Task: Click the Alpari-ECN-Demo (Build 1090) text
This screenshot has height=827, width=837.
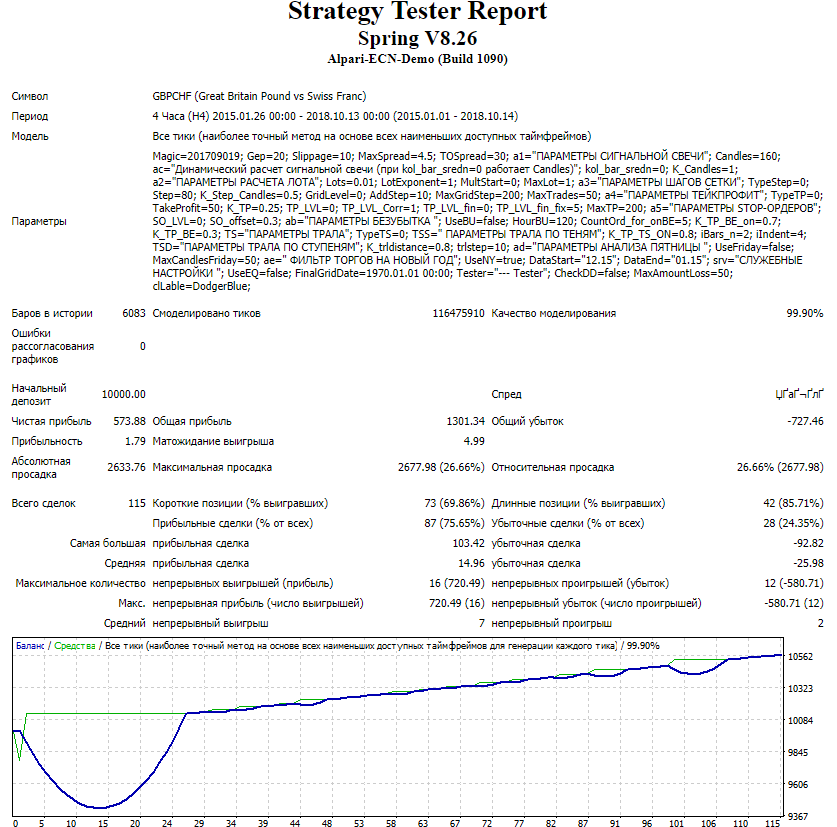Action: point(418,59)
